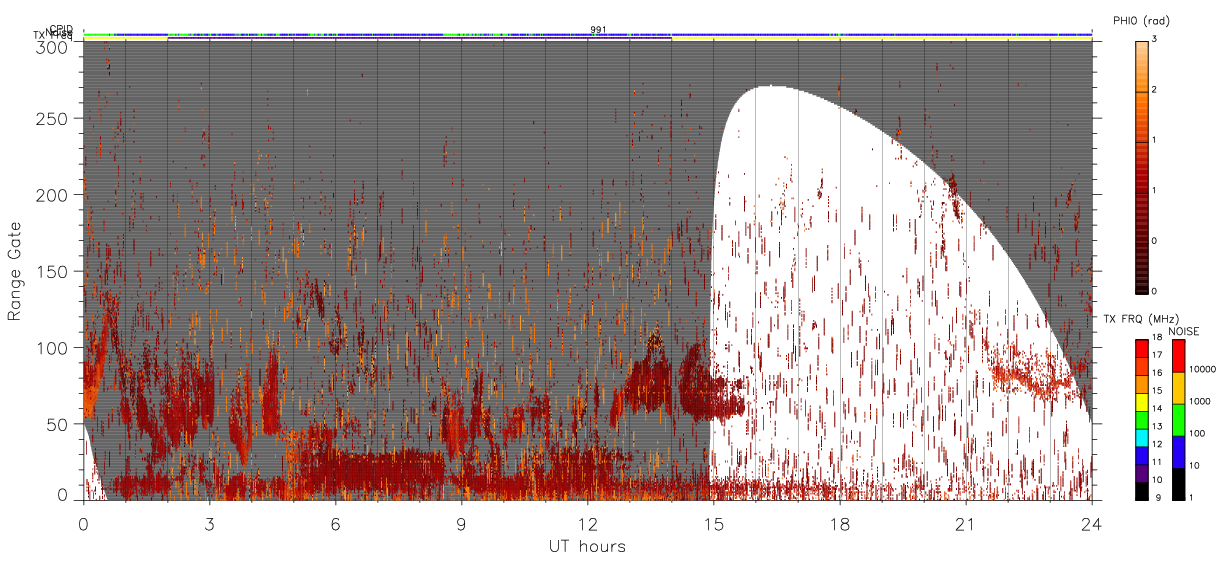This screenshot has height=567, width=1228.
Task: Click x-axis tick label '15'
Action: [x=713, y=523]
